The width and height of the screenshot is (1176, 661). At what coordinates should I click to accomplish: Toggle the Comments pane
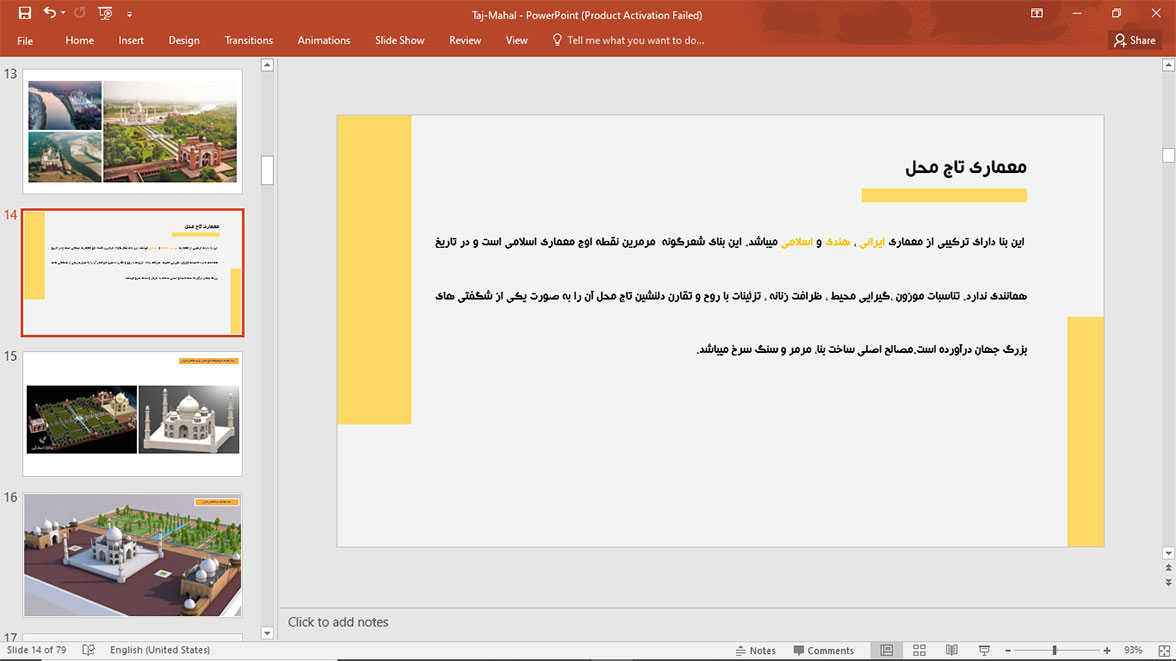point(822,650)
